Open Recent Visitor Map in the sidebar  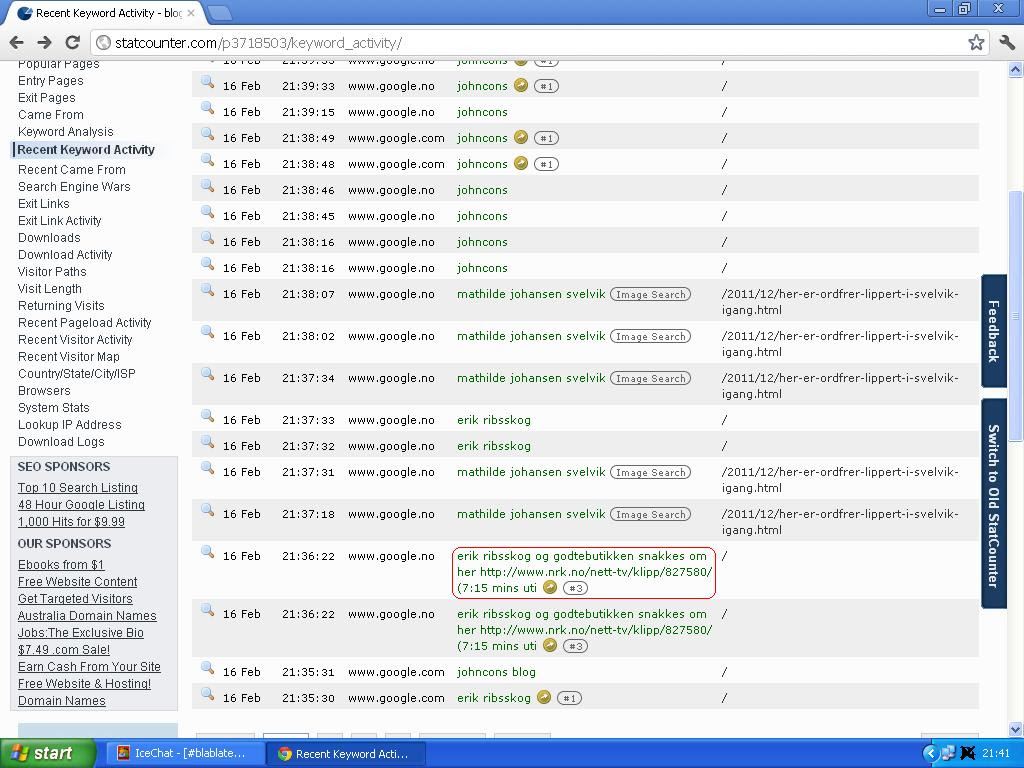[x=69, y=357]
